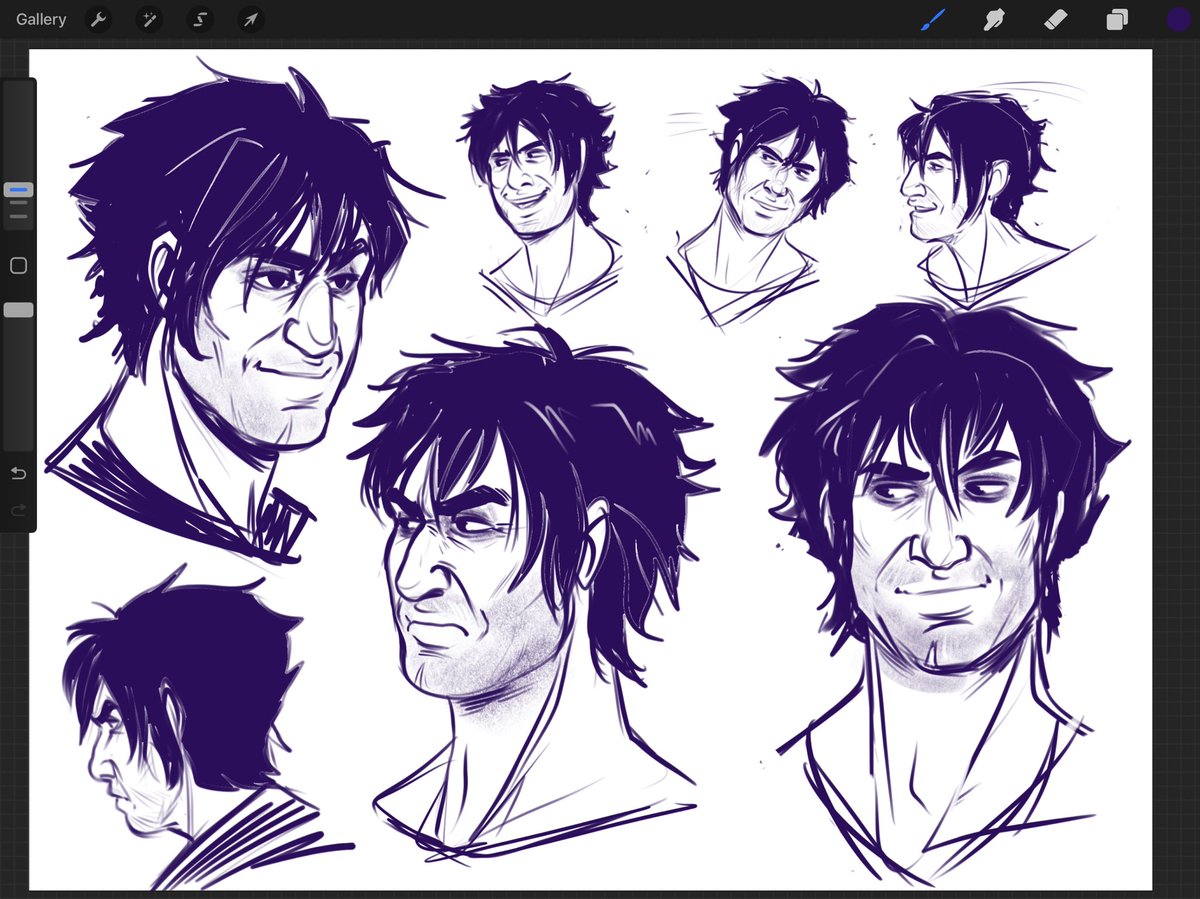The height and width of the screenshot is (899, 1200).
Task: Activate the Selection S-shaped tool
Action: [200, 19]
